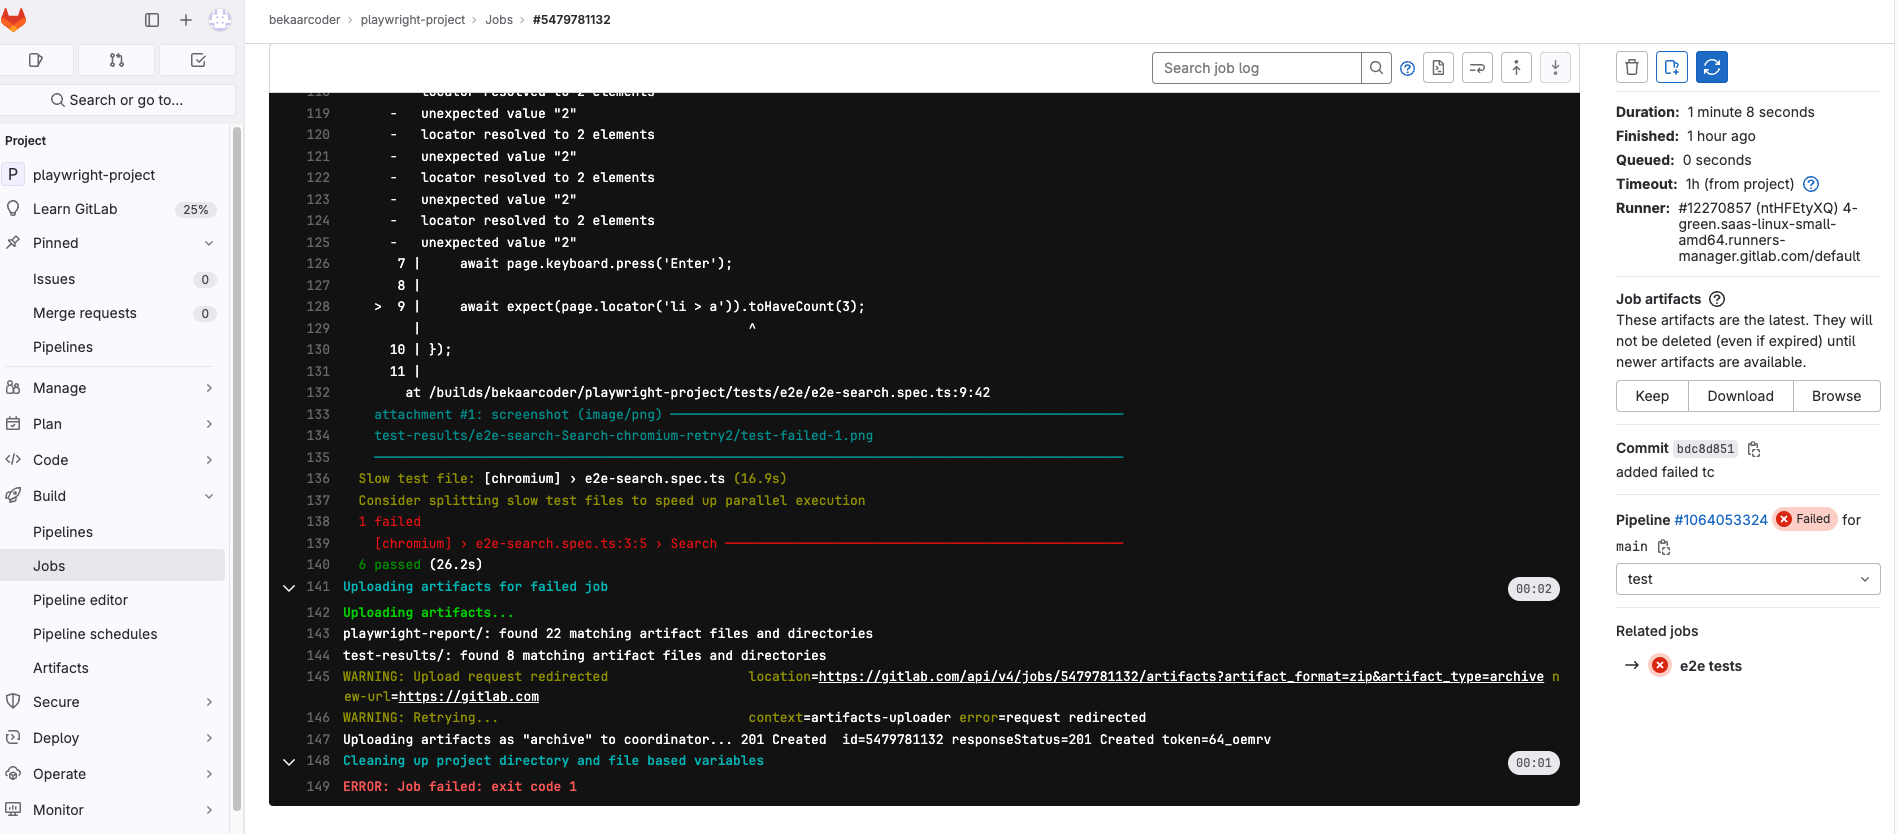1897x834 pixels.
Task: Open Job artifacts help question icon
Action: [1717, 299]
